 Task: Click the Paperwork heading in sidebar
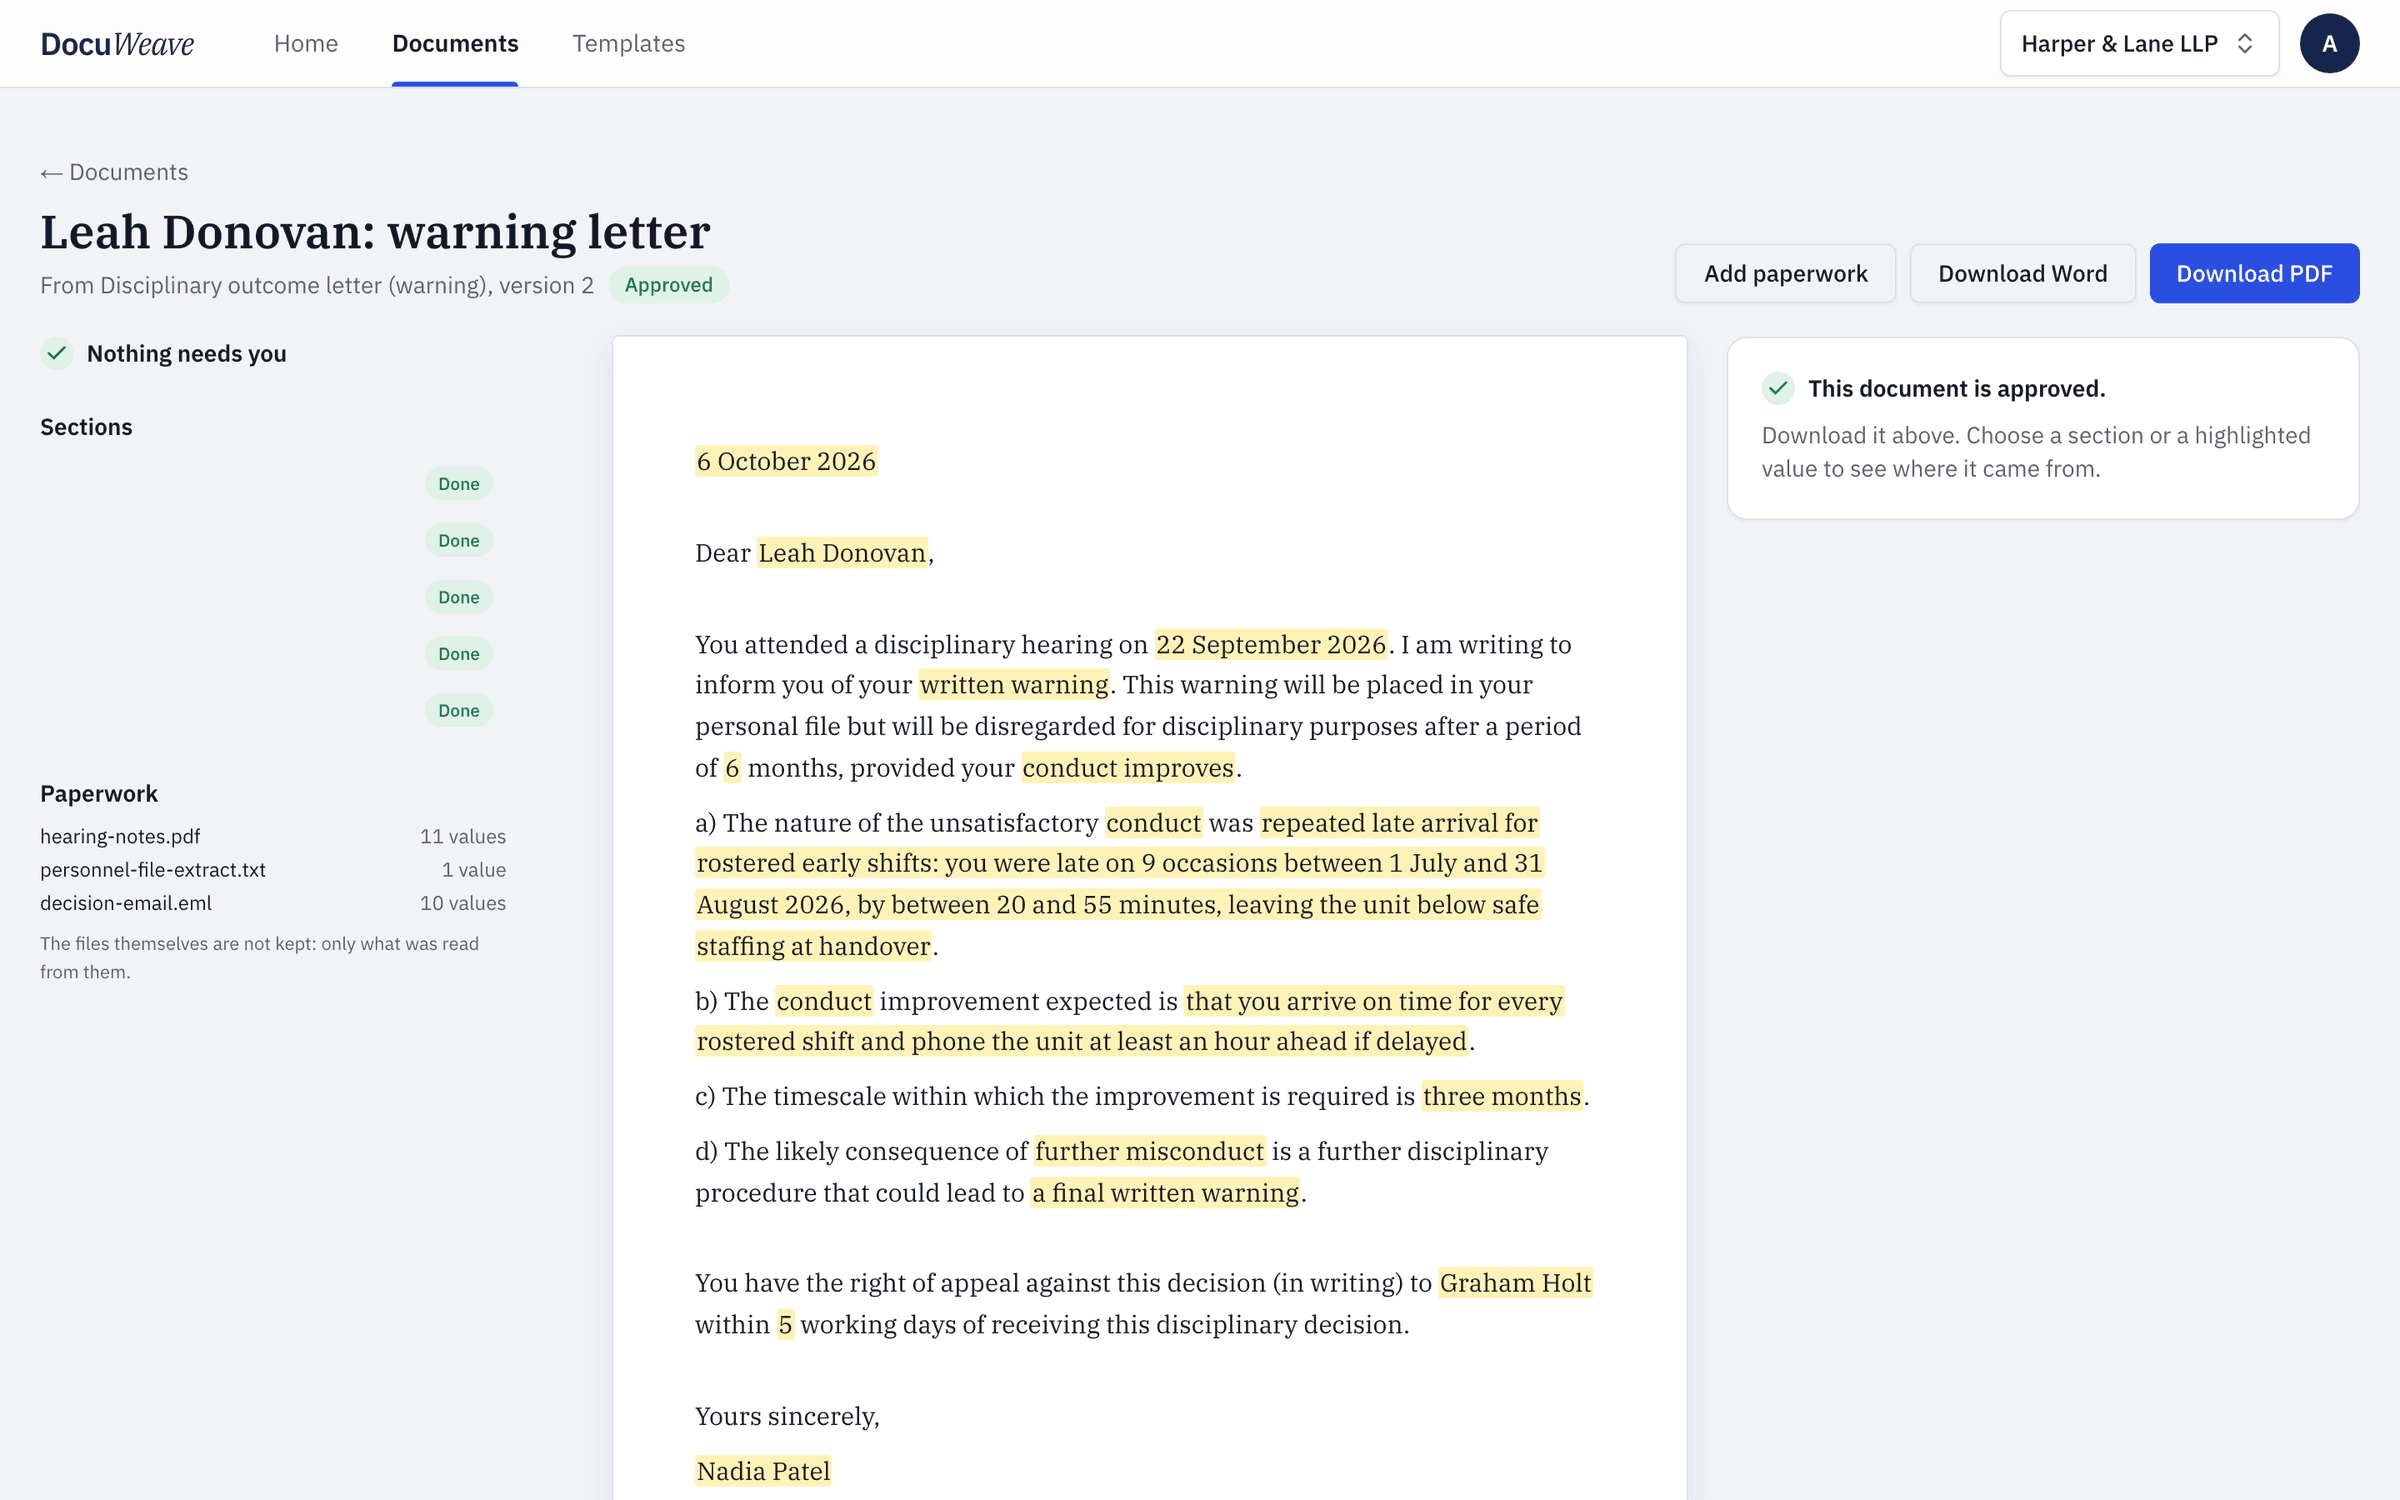(x=99, y=793)
